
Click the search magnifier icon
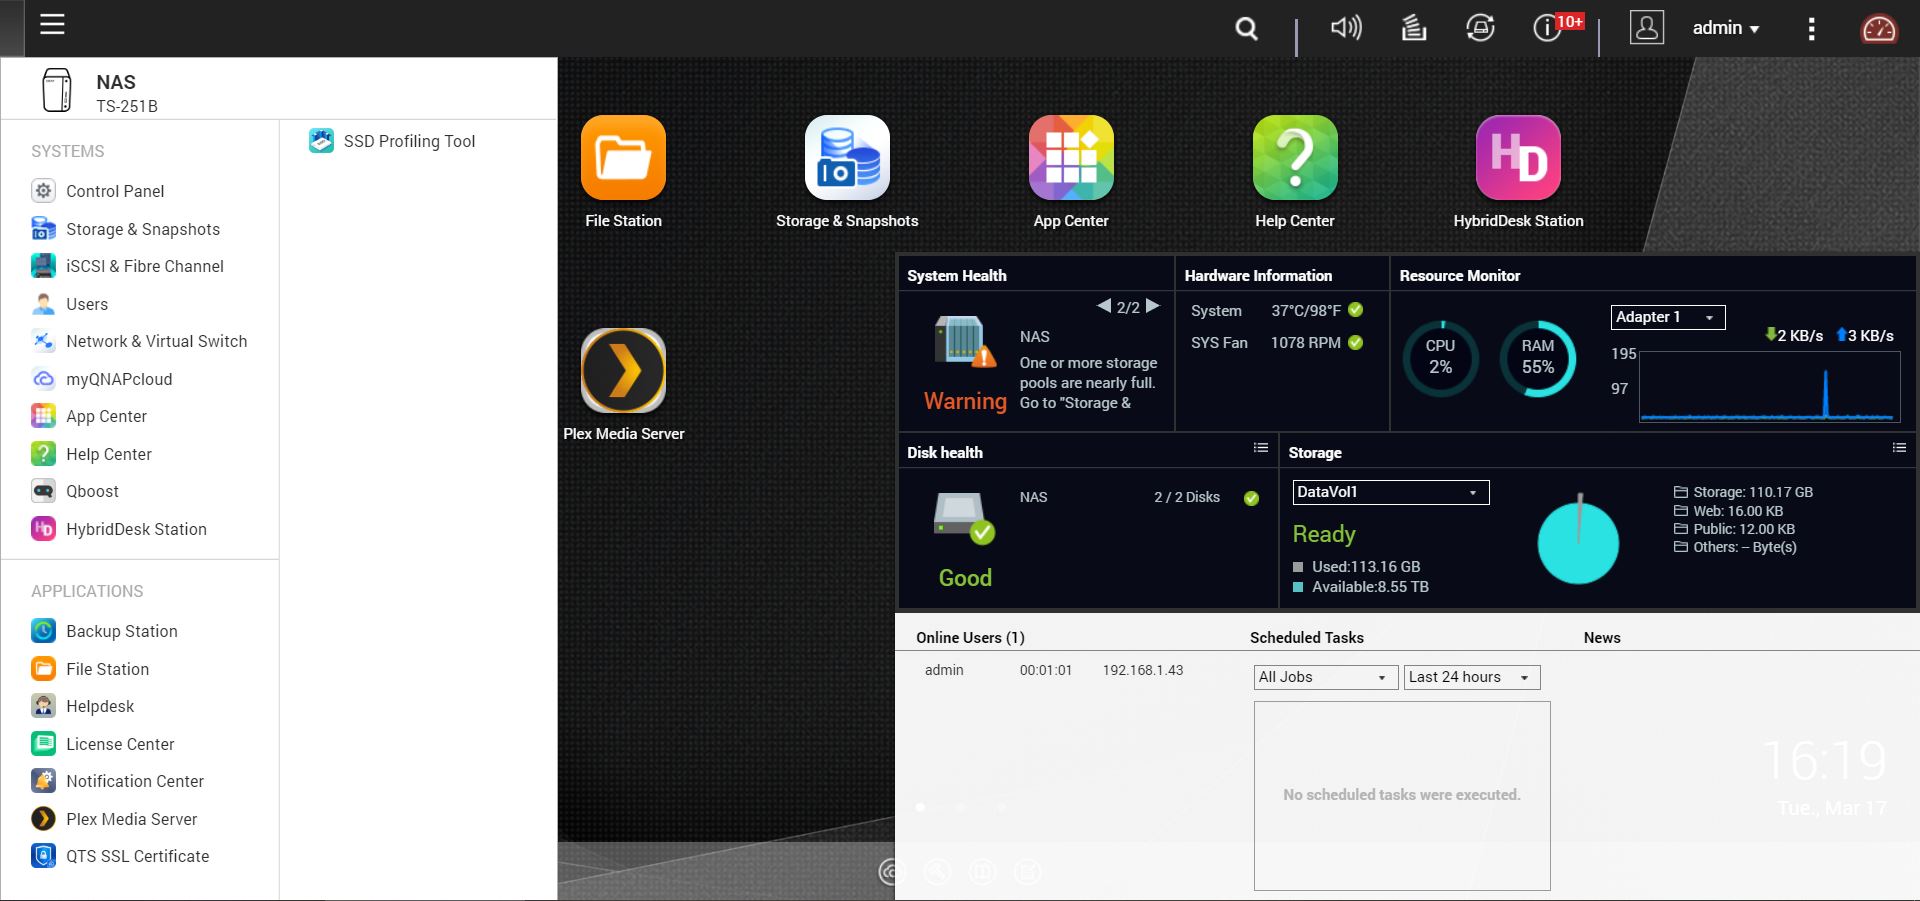click(x=1246, y=29)
